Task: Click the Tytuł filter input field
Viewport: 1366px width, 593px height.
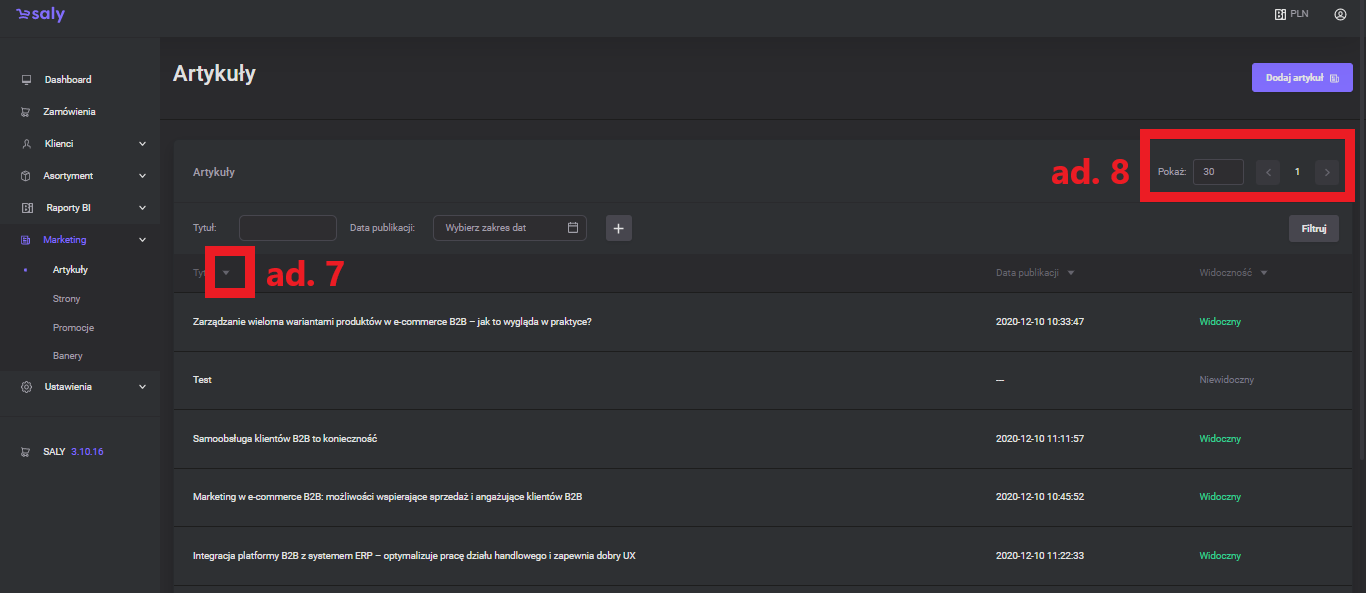Action: point(287,228)
